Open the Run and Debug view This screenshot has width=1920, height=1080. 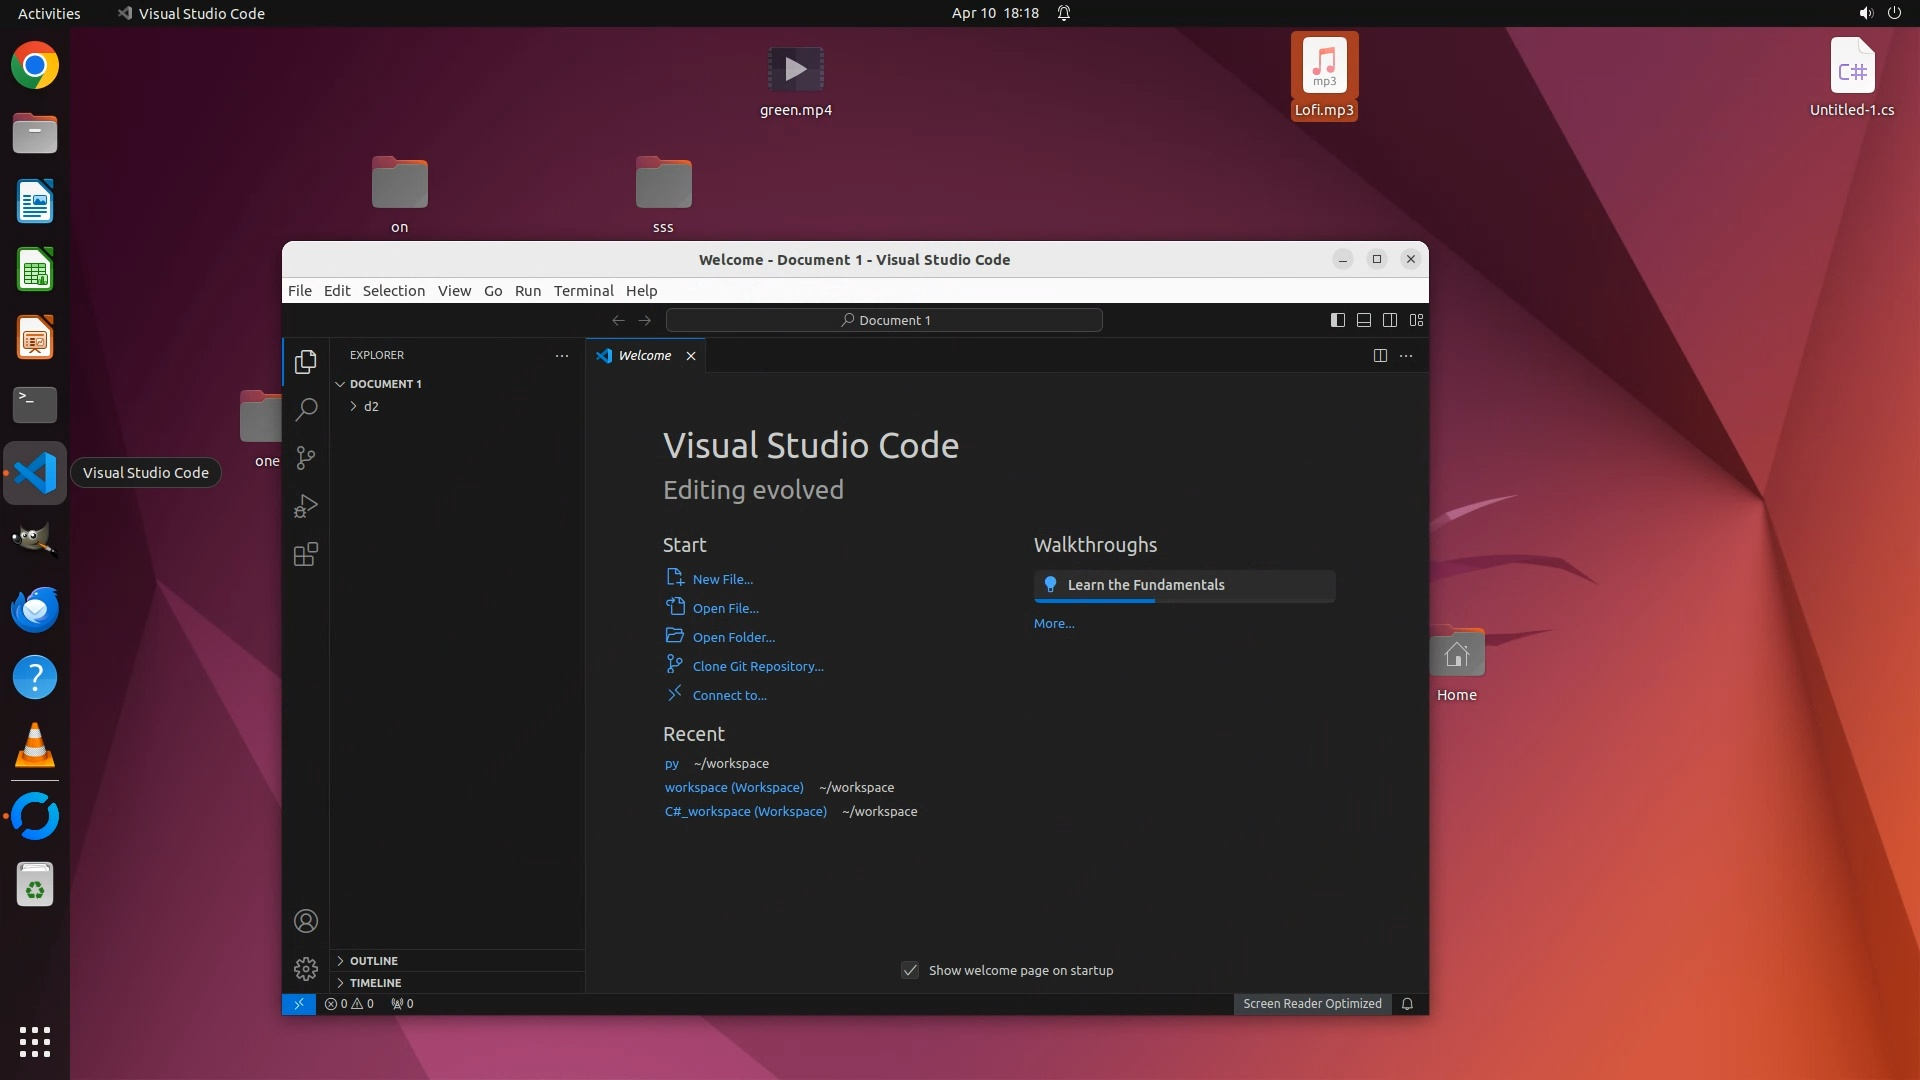(x=306, y=506)
